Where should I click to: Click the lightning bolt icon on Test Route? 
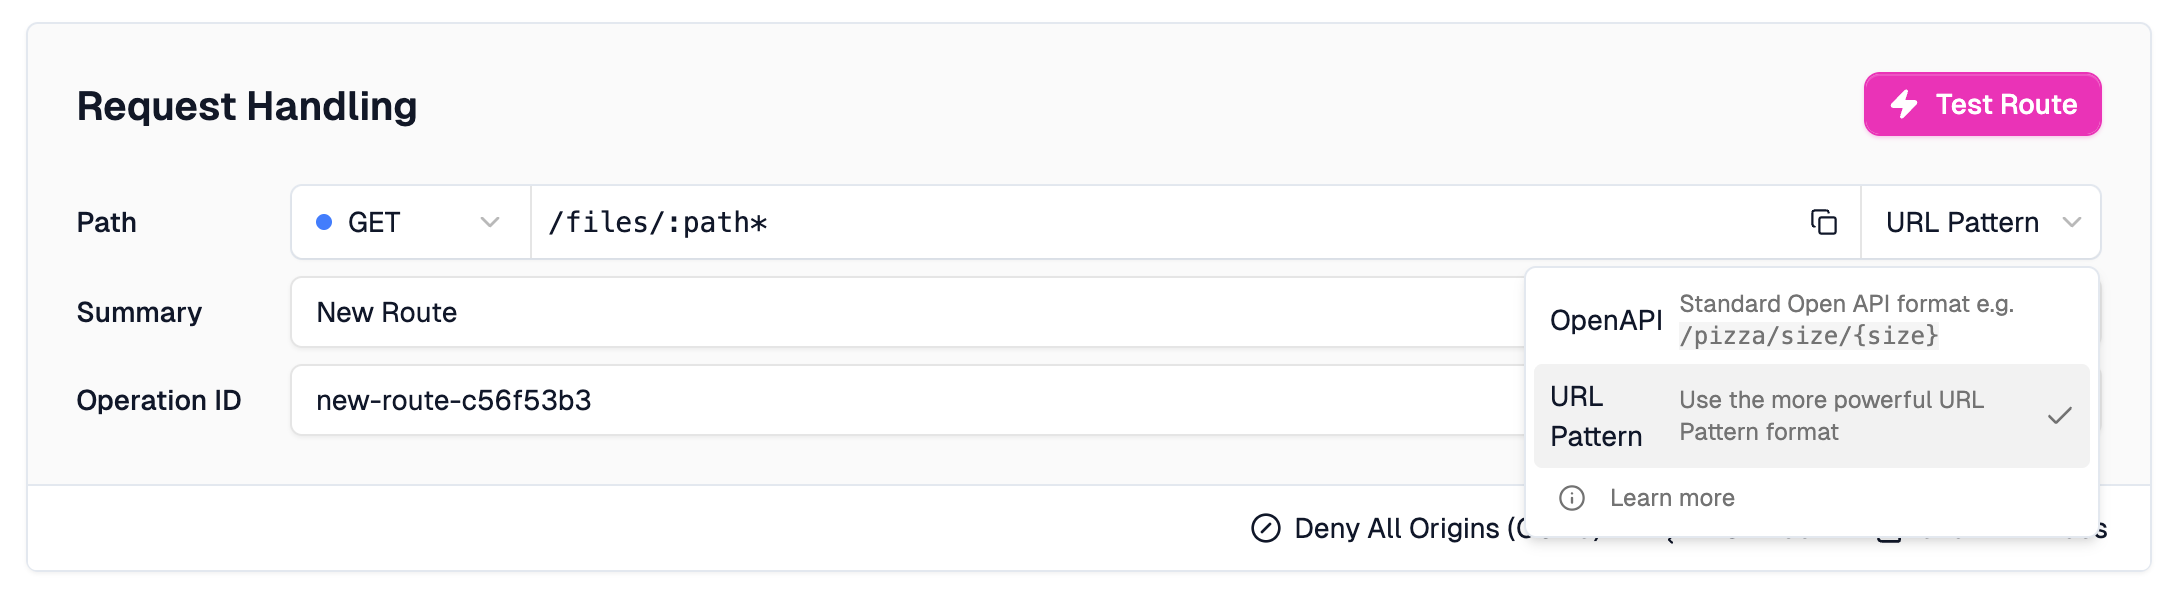1904,104
